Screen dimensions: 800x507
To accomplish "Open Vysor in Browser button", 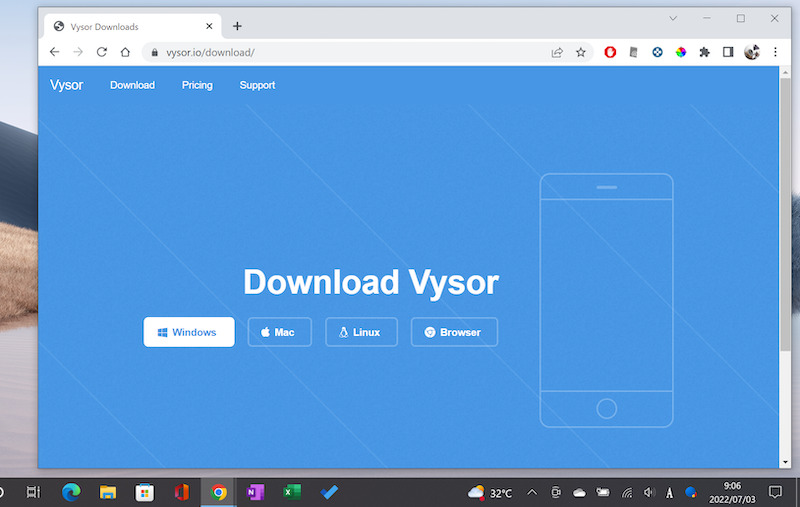I will (454, 332).
